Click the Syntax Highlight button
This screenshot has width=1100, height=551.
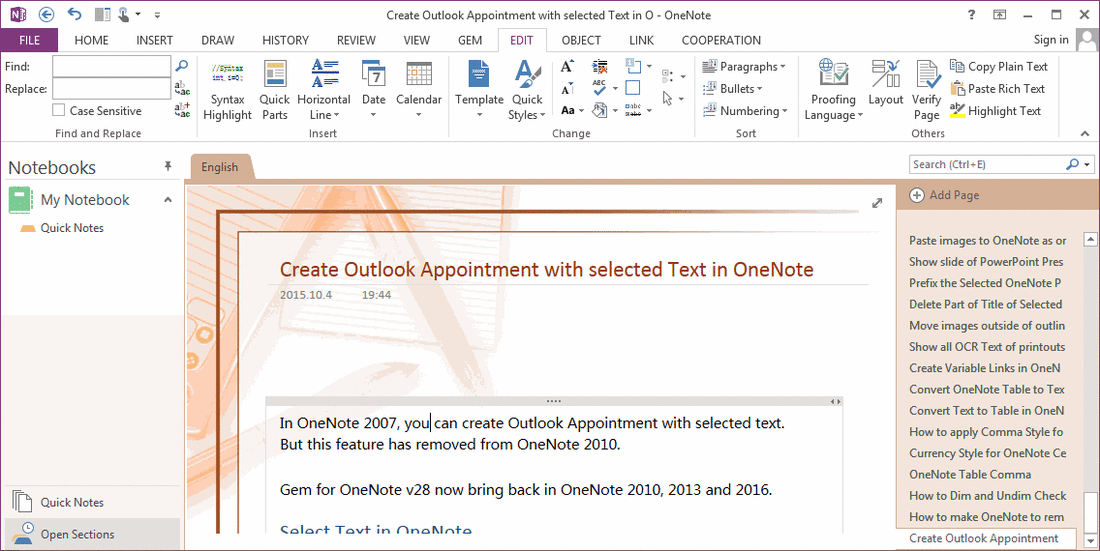point(227,91)
